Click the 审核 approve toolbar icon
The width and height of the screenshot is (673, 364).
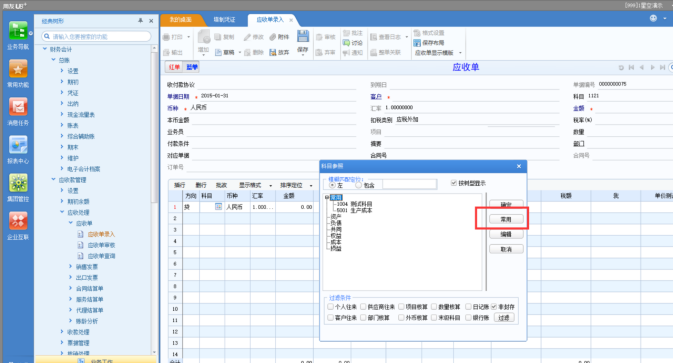point(319,37)
